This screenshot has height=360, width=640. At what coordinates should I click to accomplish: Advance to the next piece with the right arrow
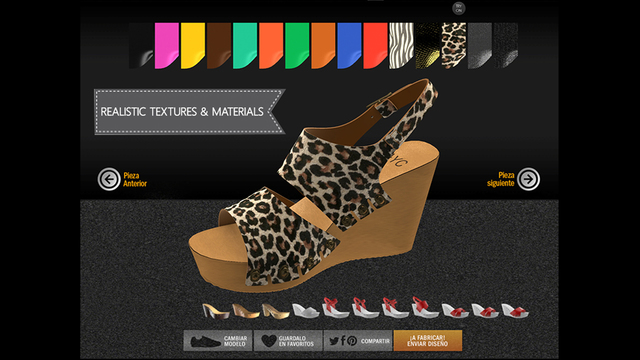click(529, 179)
